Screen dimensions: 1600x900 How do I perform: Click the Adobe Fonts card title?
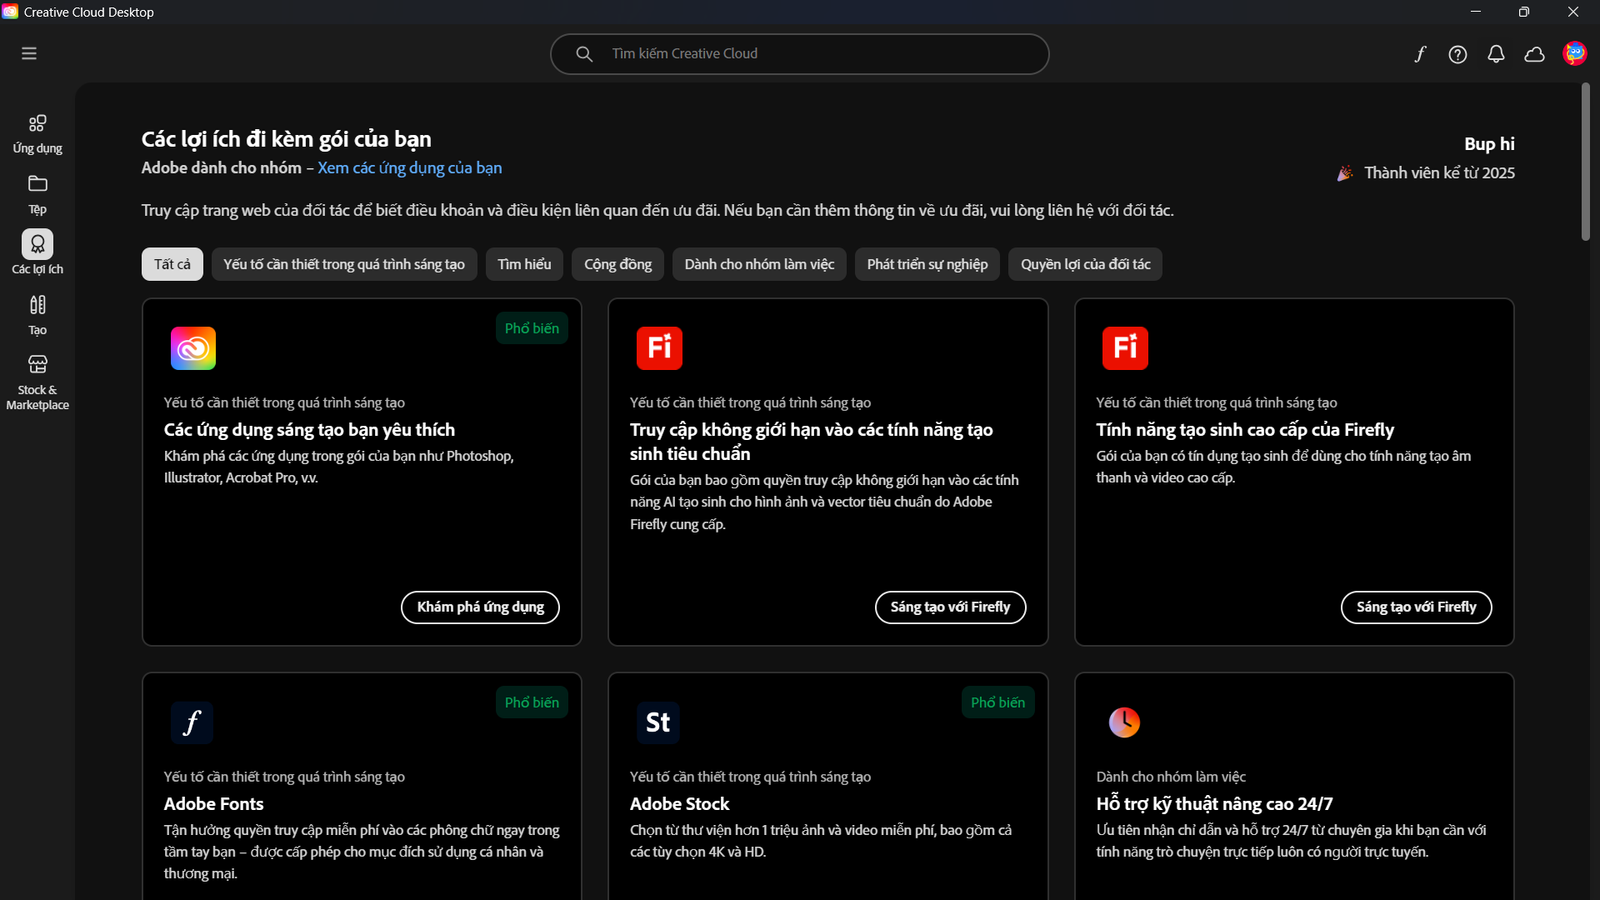(214, 804)
